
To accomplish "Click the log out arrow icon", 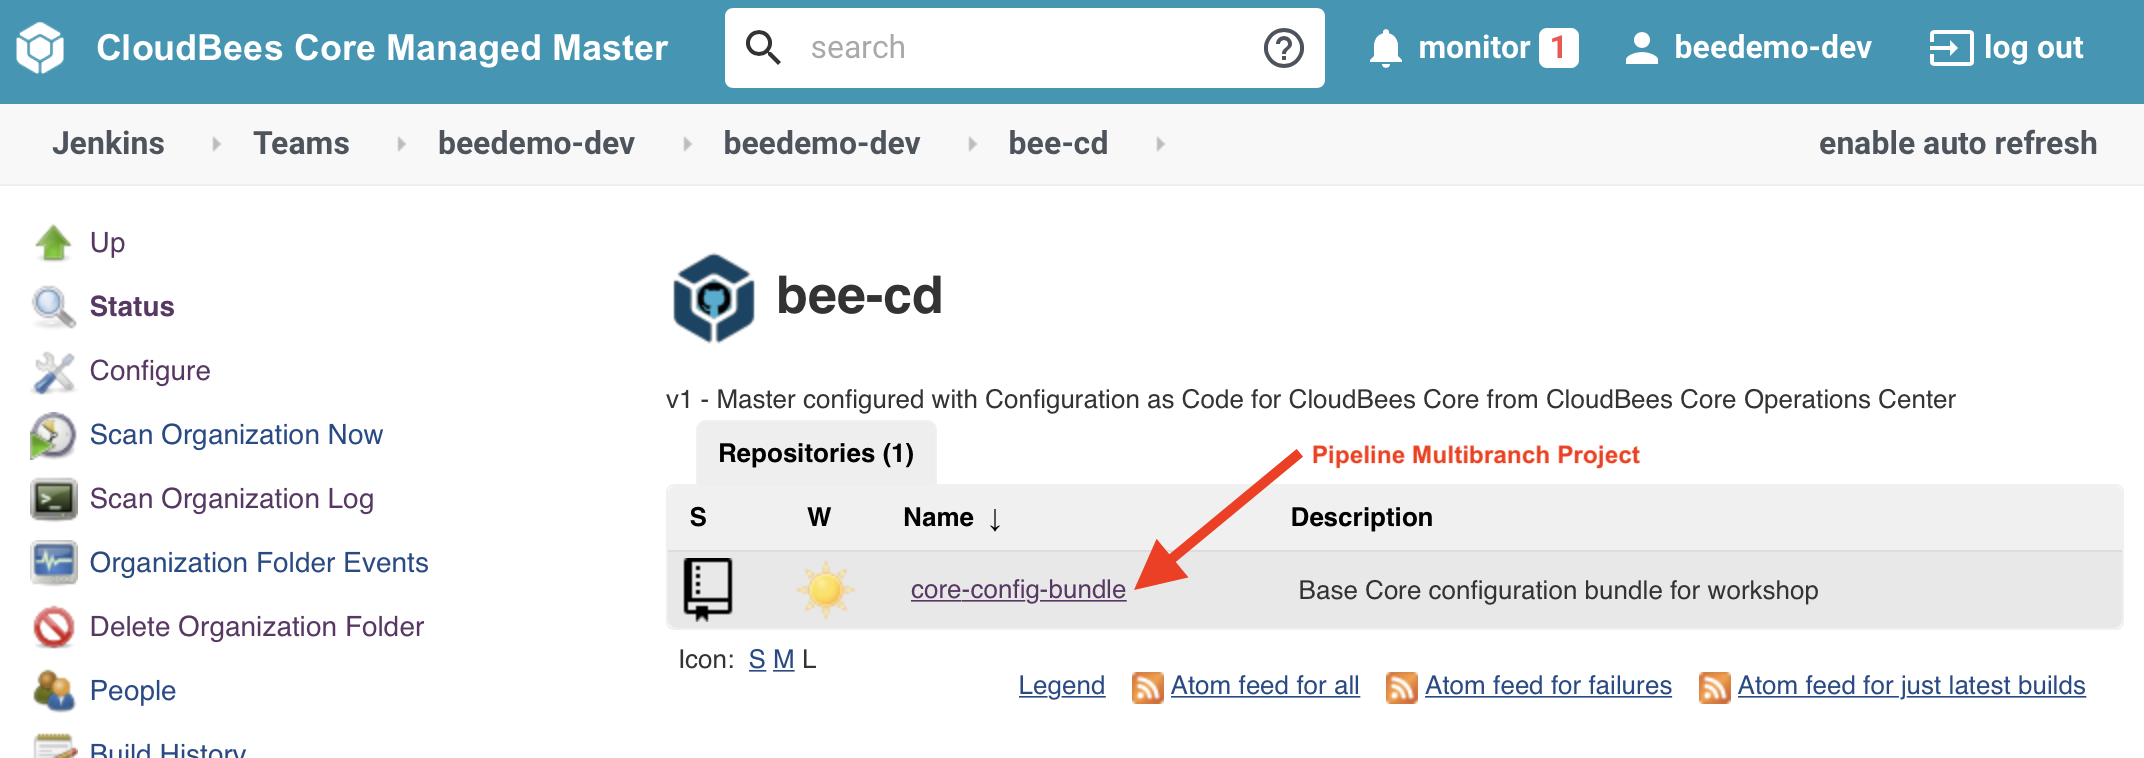I will 1950,48.
